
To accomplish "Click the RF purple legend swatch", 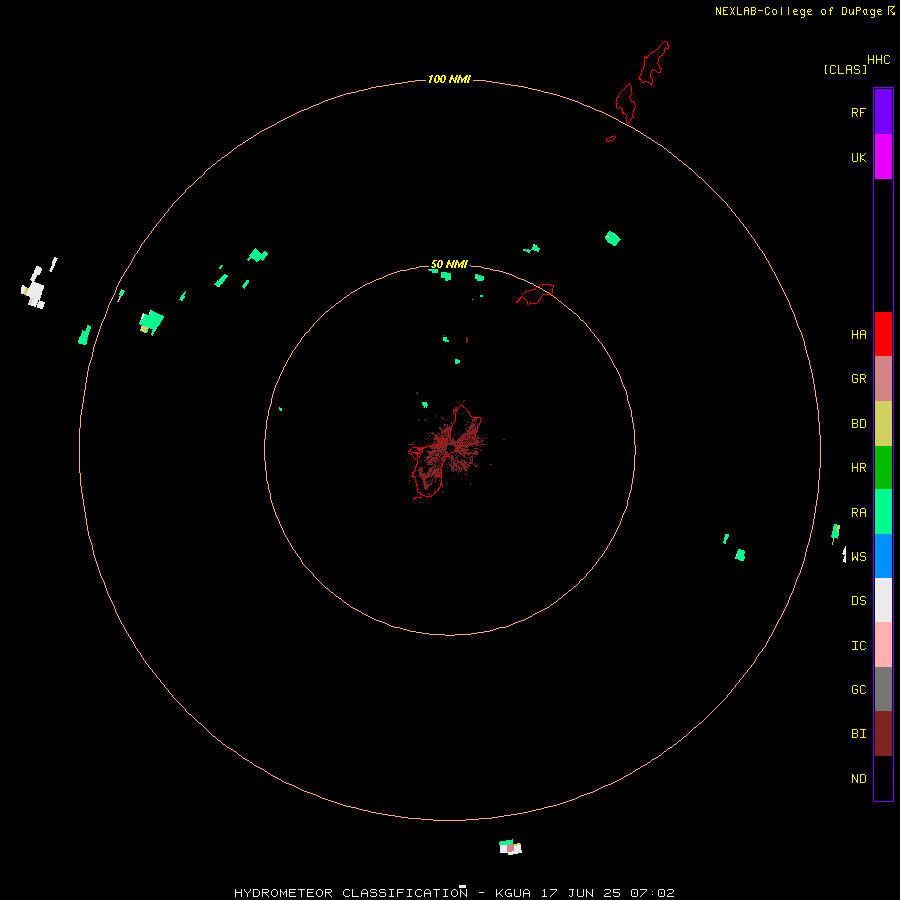I will 883,112.
